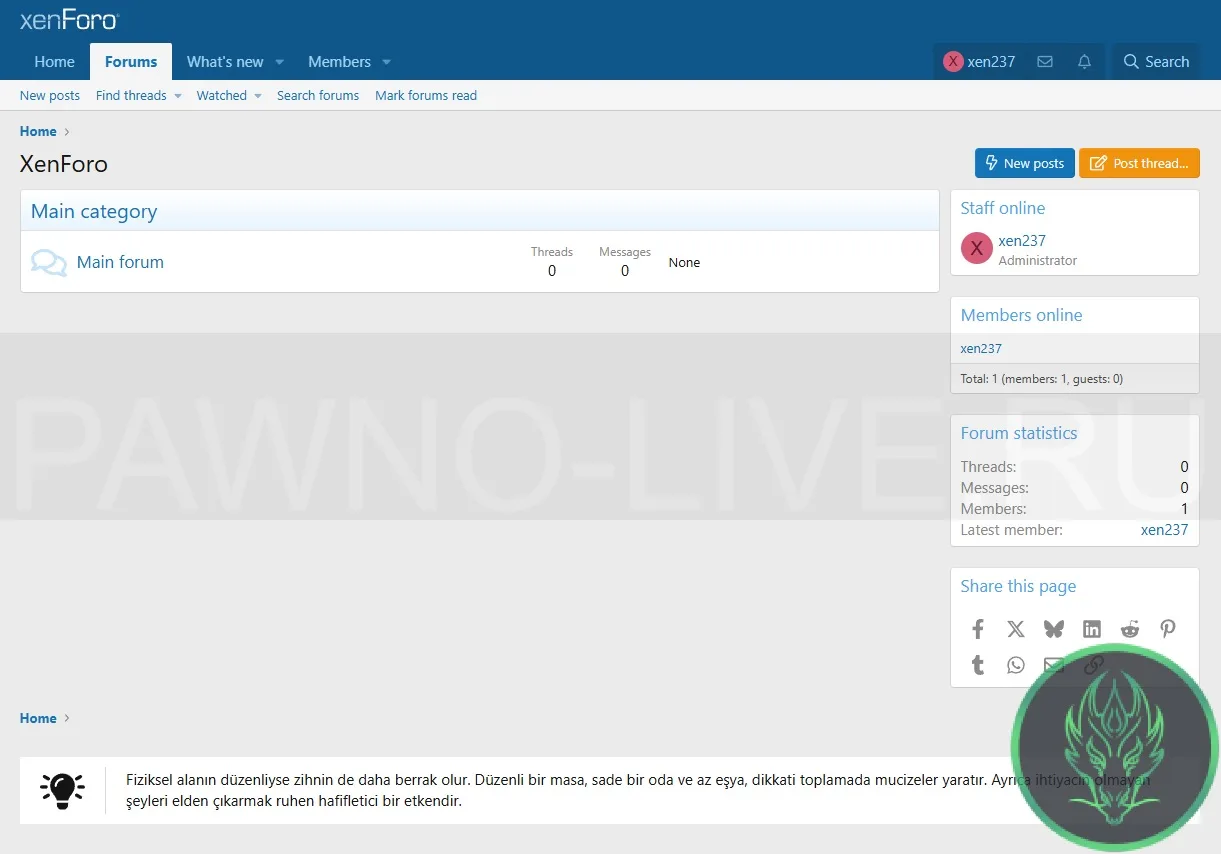Open the Main forum link

(120, 262)
